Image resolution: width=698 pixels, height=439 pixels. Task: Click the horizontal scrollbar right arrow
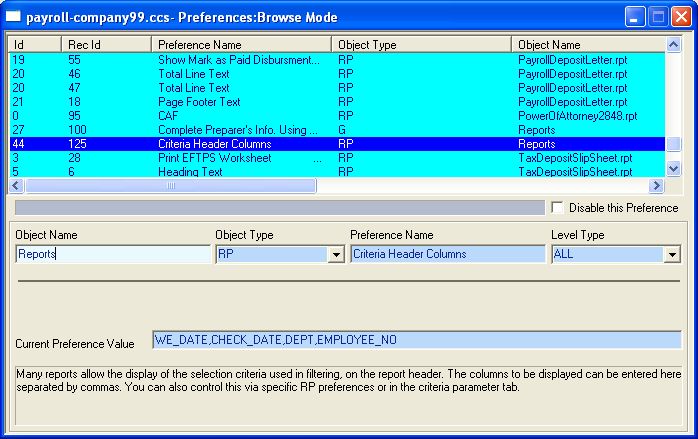657,186
